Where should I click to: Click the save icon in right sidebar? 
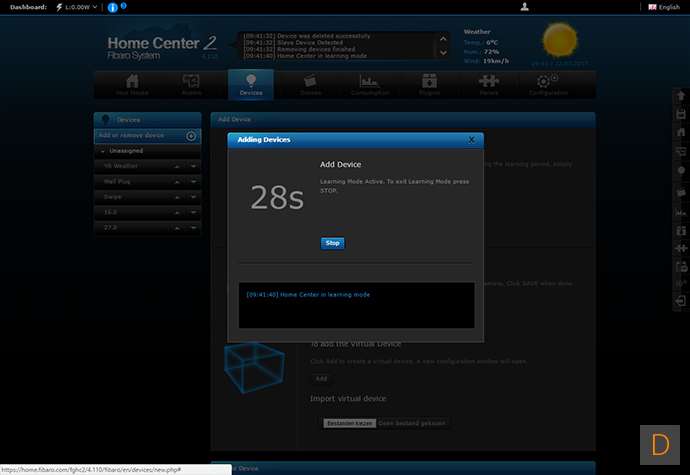coord(681,114)
